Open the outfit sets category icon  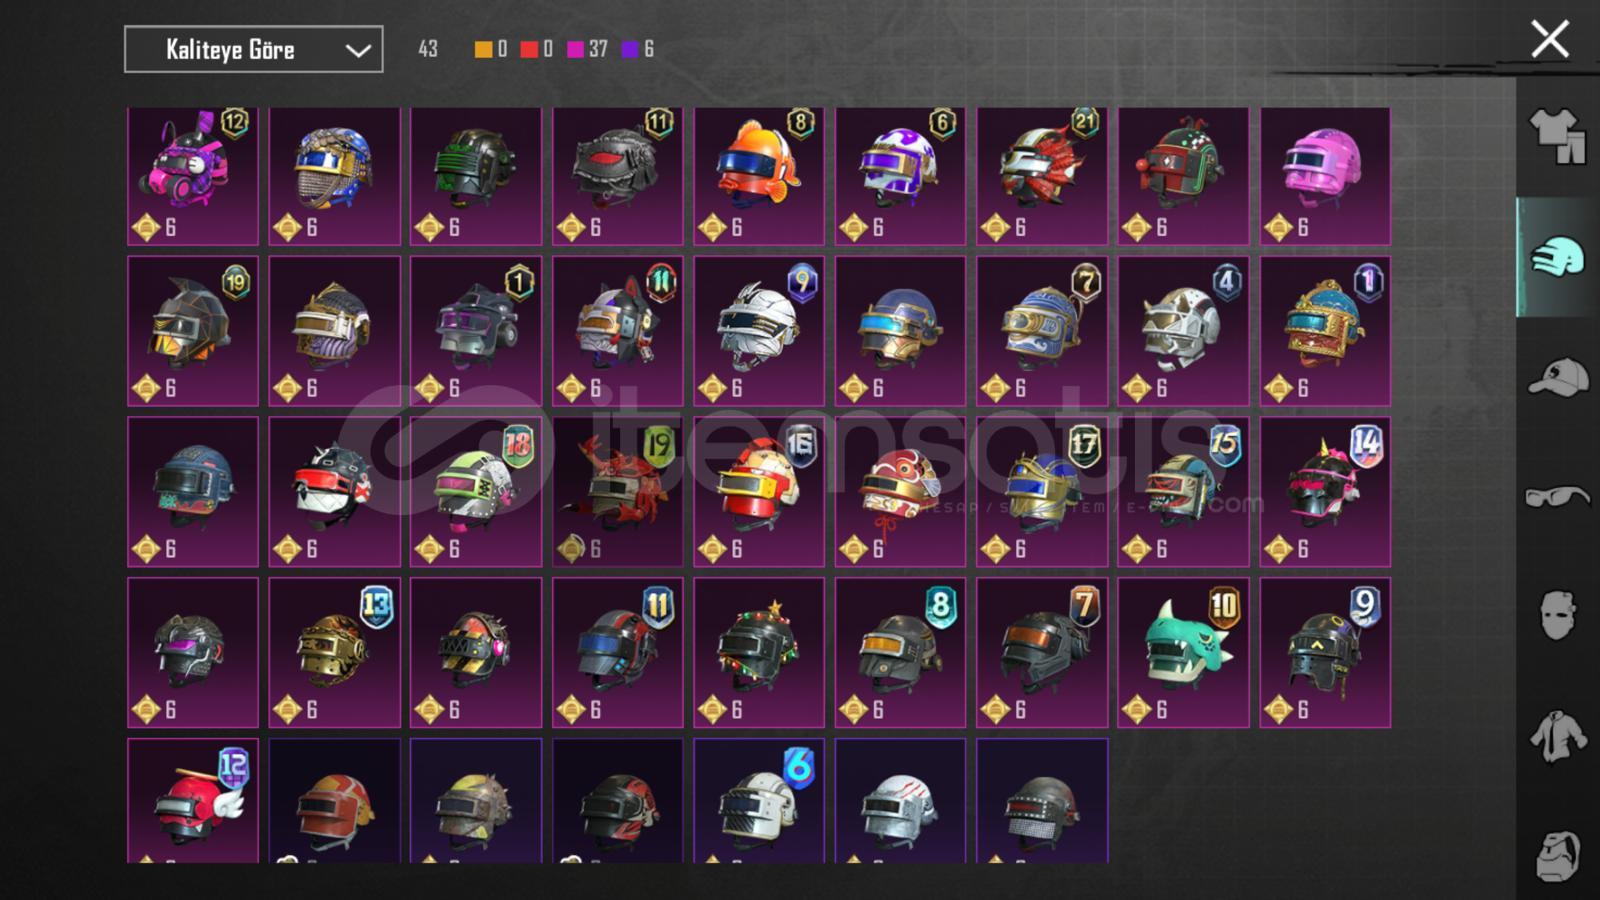click(x=1557, y=136)
